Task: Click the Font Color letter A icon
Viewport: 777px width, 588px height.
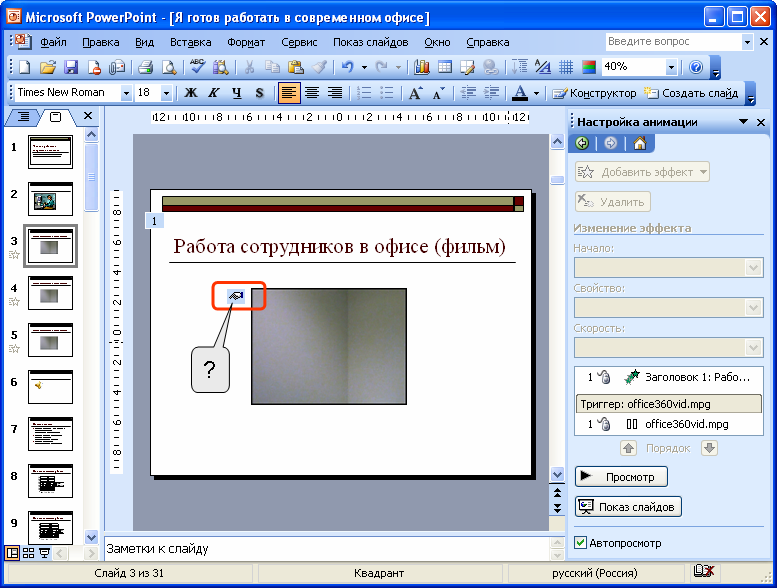Action: tap(519, 93)
